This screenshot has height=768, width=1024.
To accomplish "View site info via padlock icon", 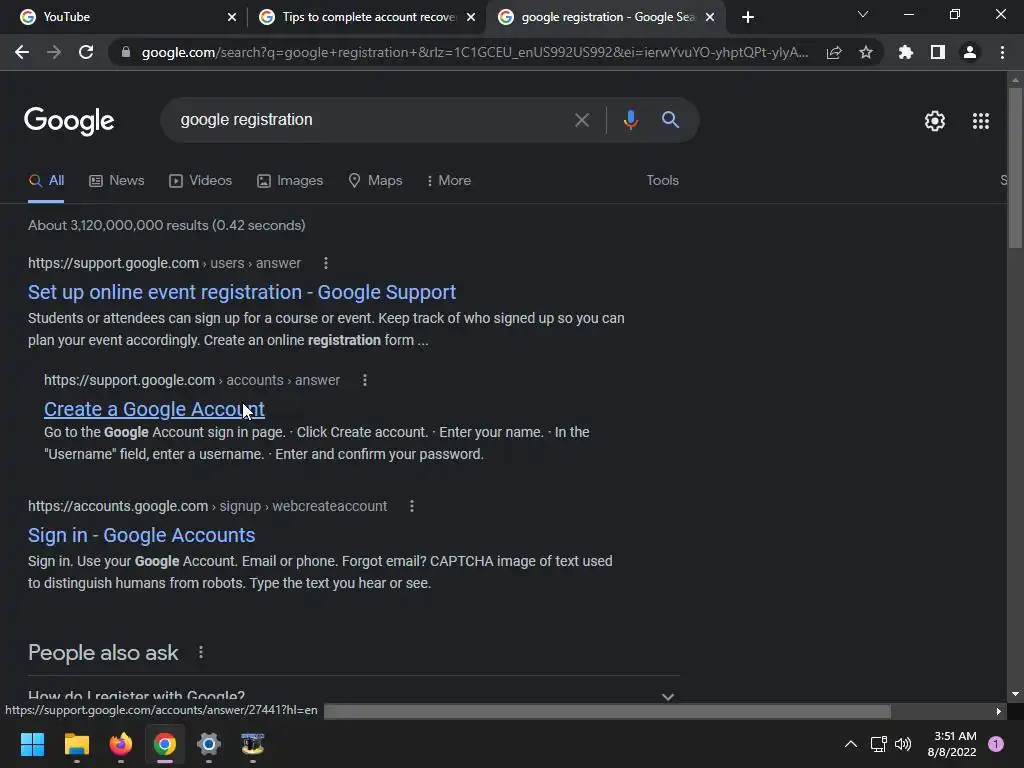I will point(126,52).
